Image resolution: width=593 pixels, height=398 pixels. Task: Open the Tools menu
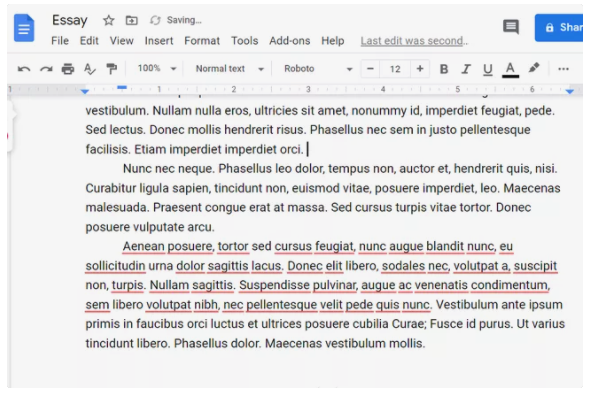click(245, 41)
